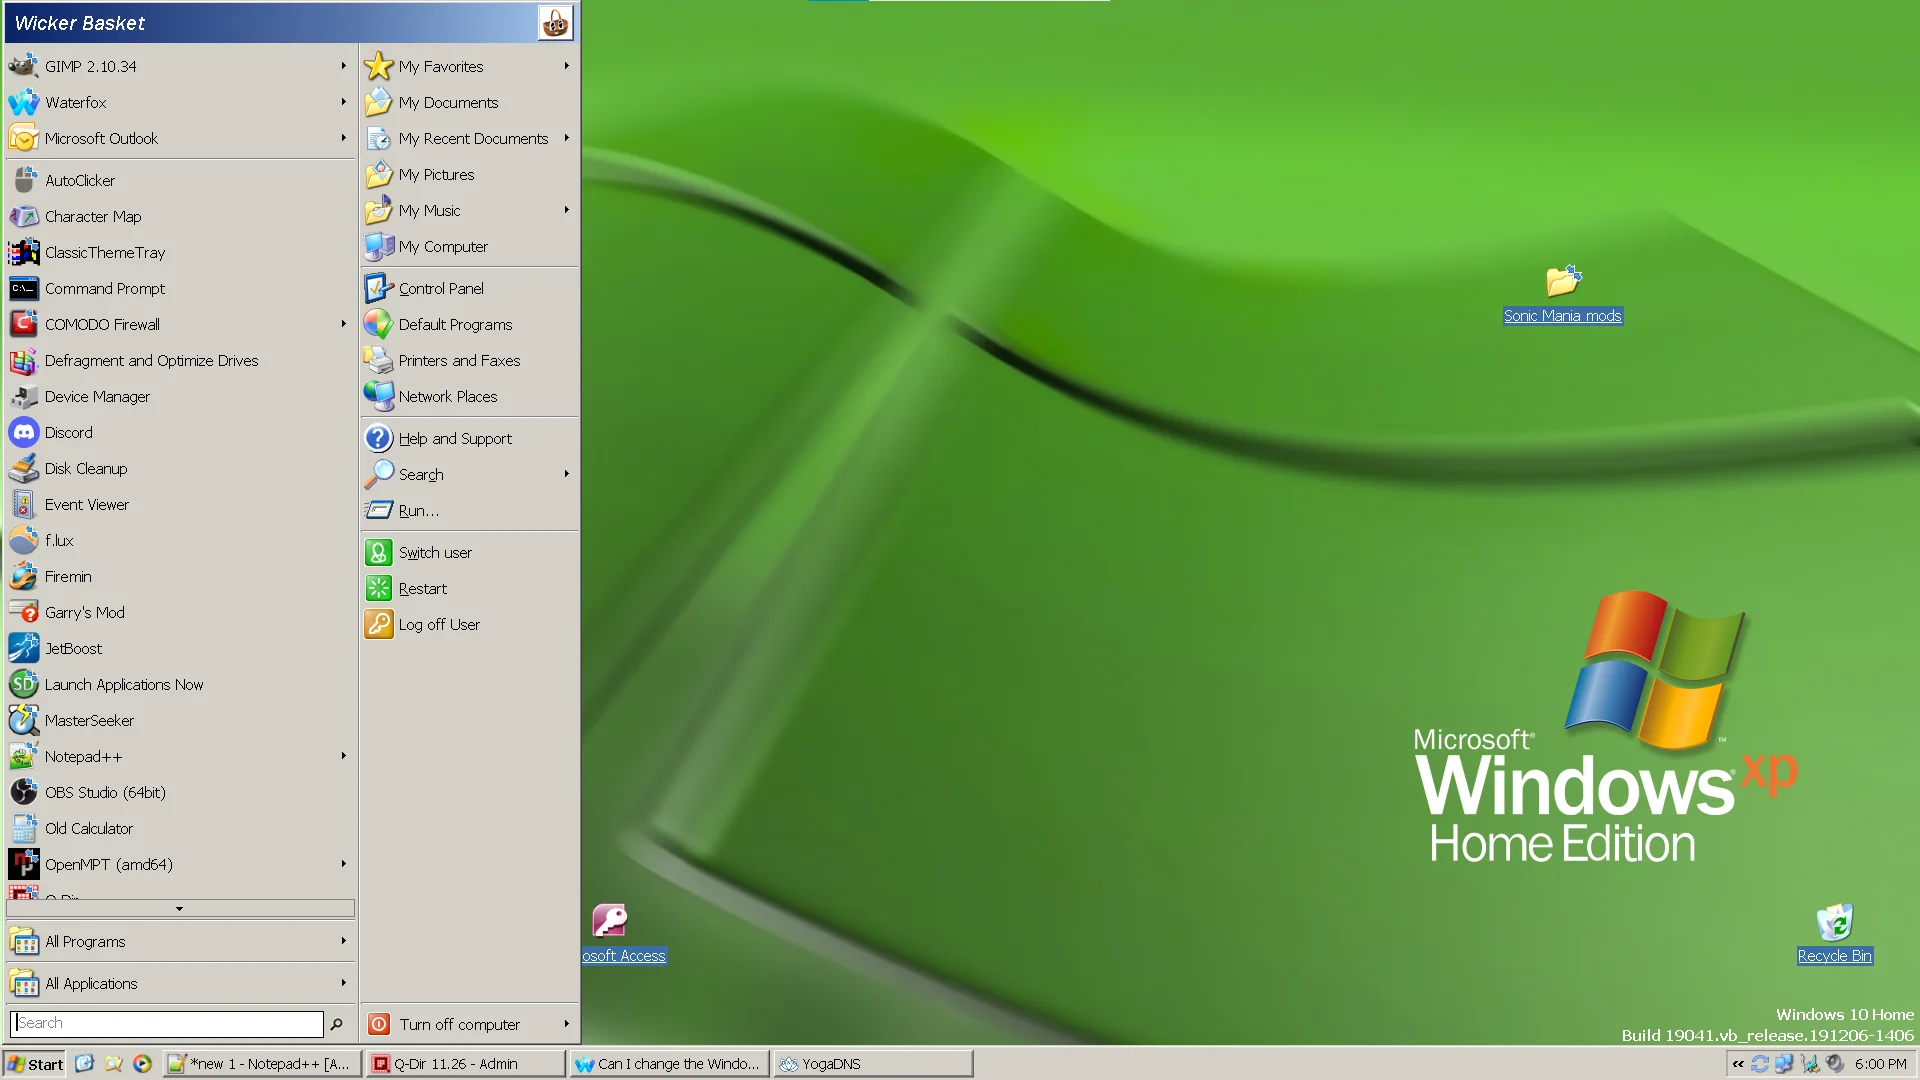This screenshot has height=1080, width=1920.
Task: Select Run... from the start menu
Action: click(418, 511)
